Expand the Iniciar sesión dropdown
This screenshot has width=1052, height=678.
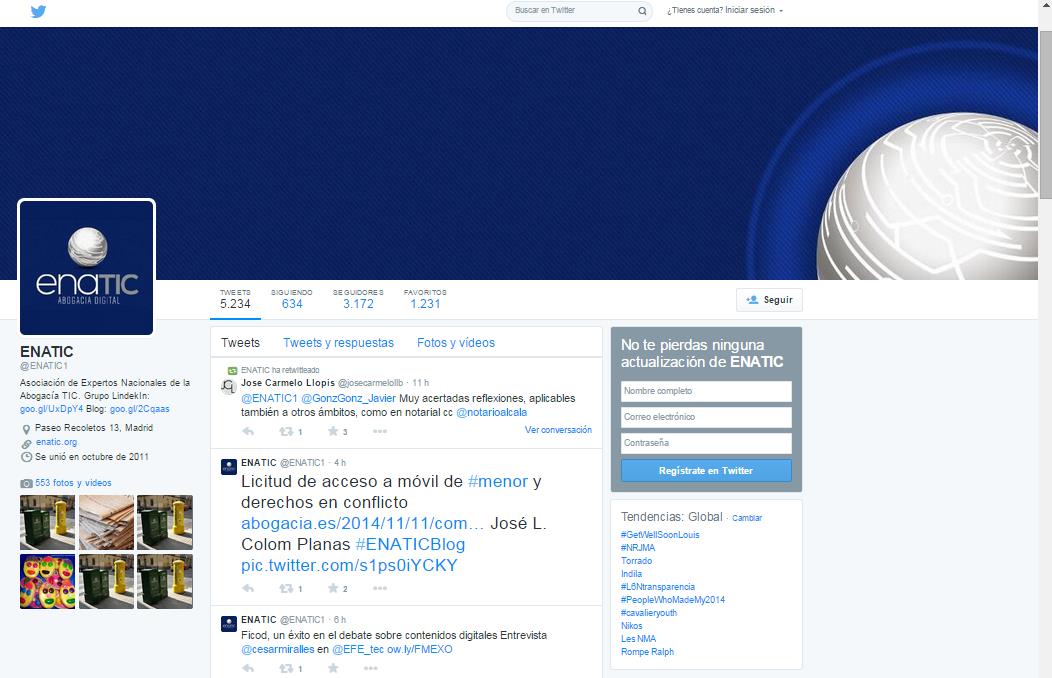tap(725, 11)
